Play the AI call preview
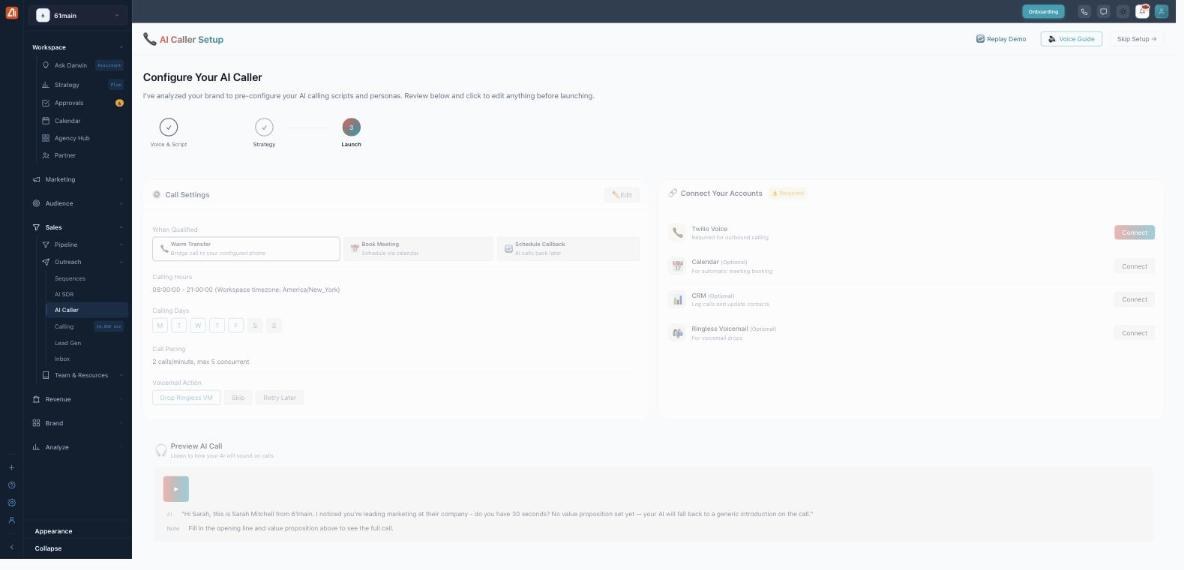The width and height of the screenshot is (1184, 570). point(176,488)
